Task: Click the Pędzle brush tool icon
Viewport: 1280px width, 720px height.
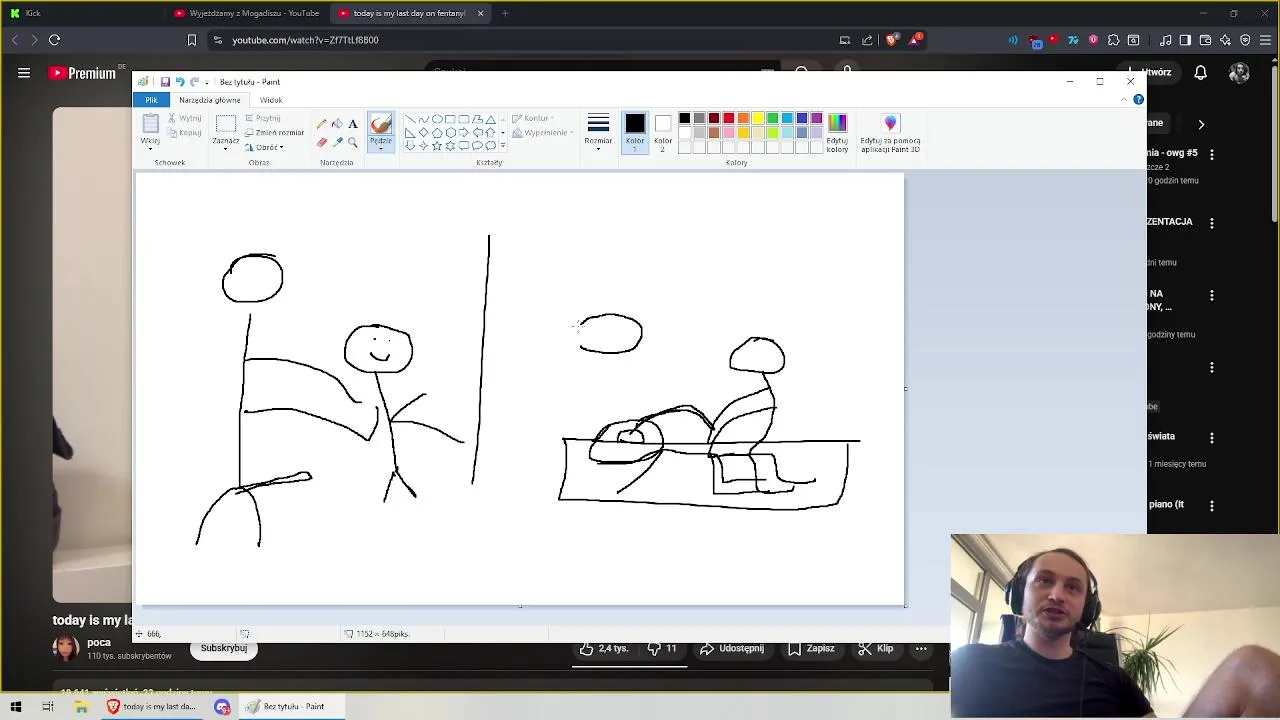Action: [x=381, y=124]
